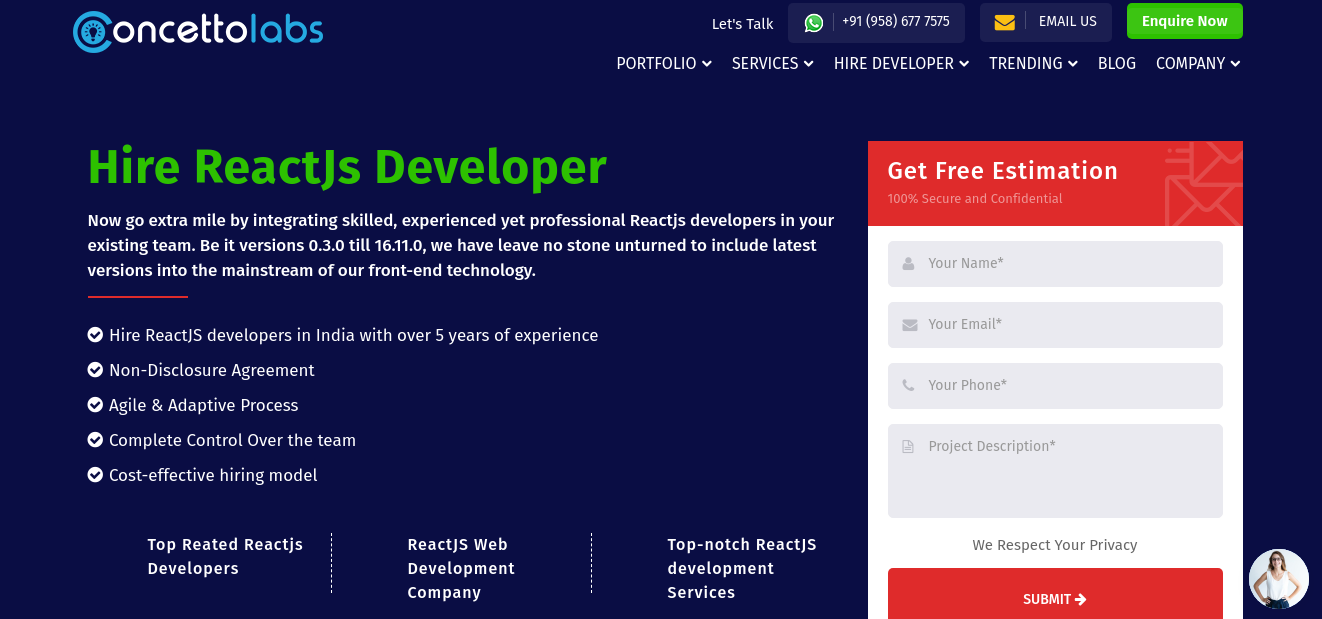Open the live chat agent avatar
Screen dimensions: 1322x619
[1279, 579]
